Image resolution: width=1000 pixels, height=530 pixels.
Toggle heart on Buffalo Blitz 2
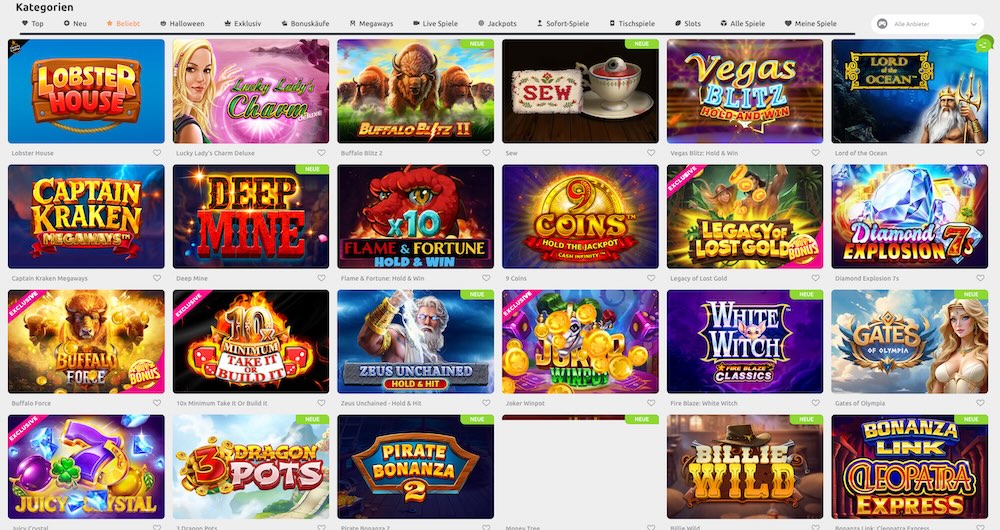486,153
